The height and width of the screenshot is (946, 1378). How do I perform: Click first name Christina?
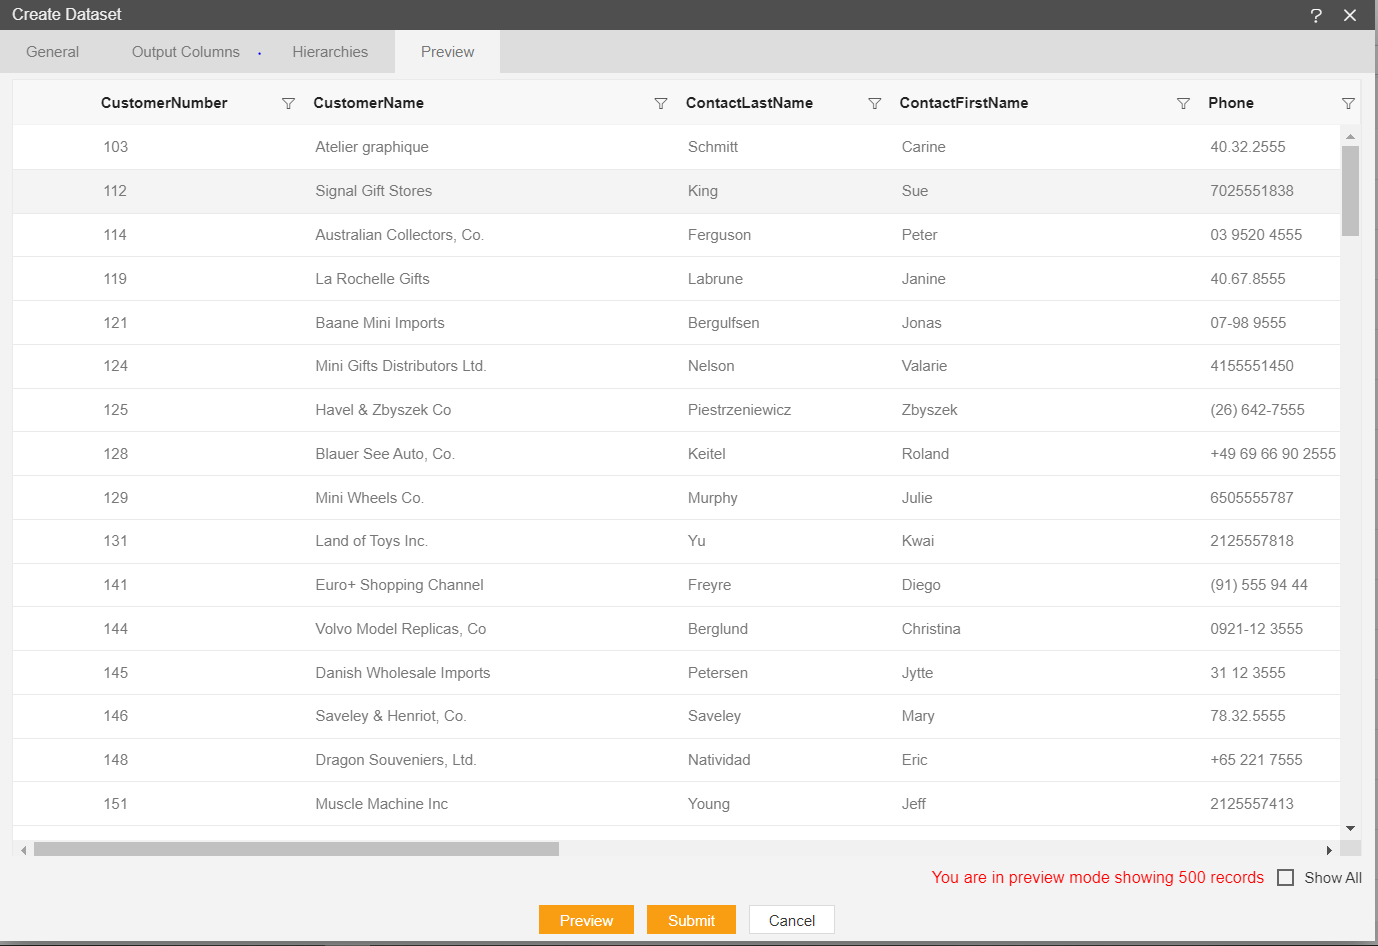(931, 629)
